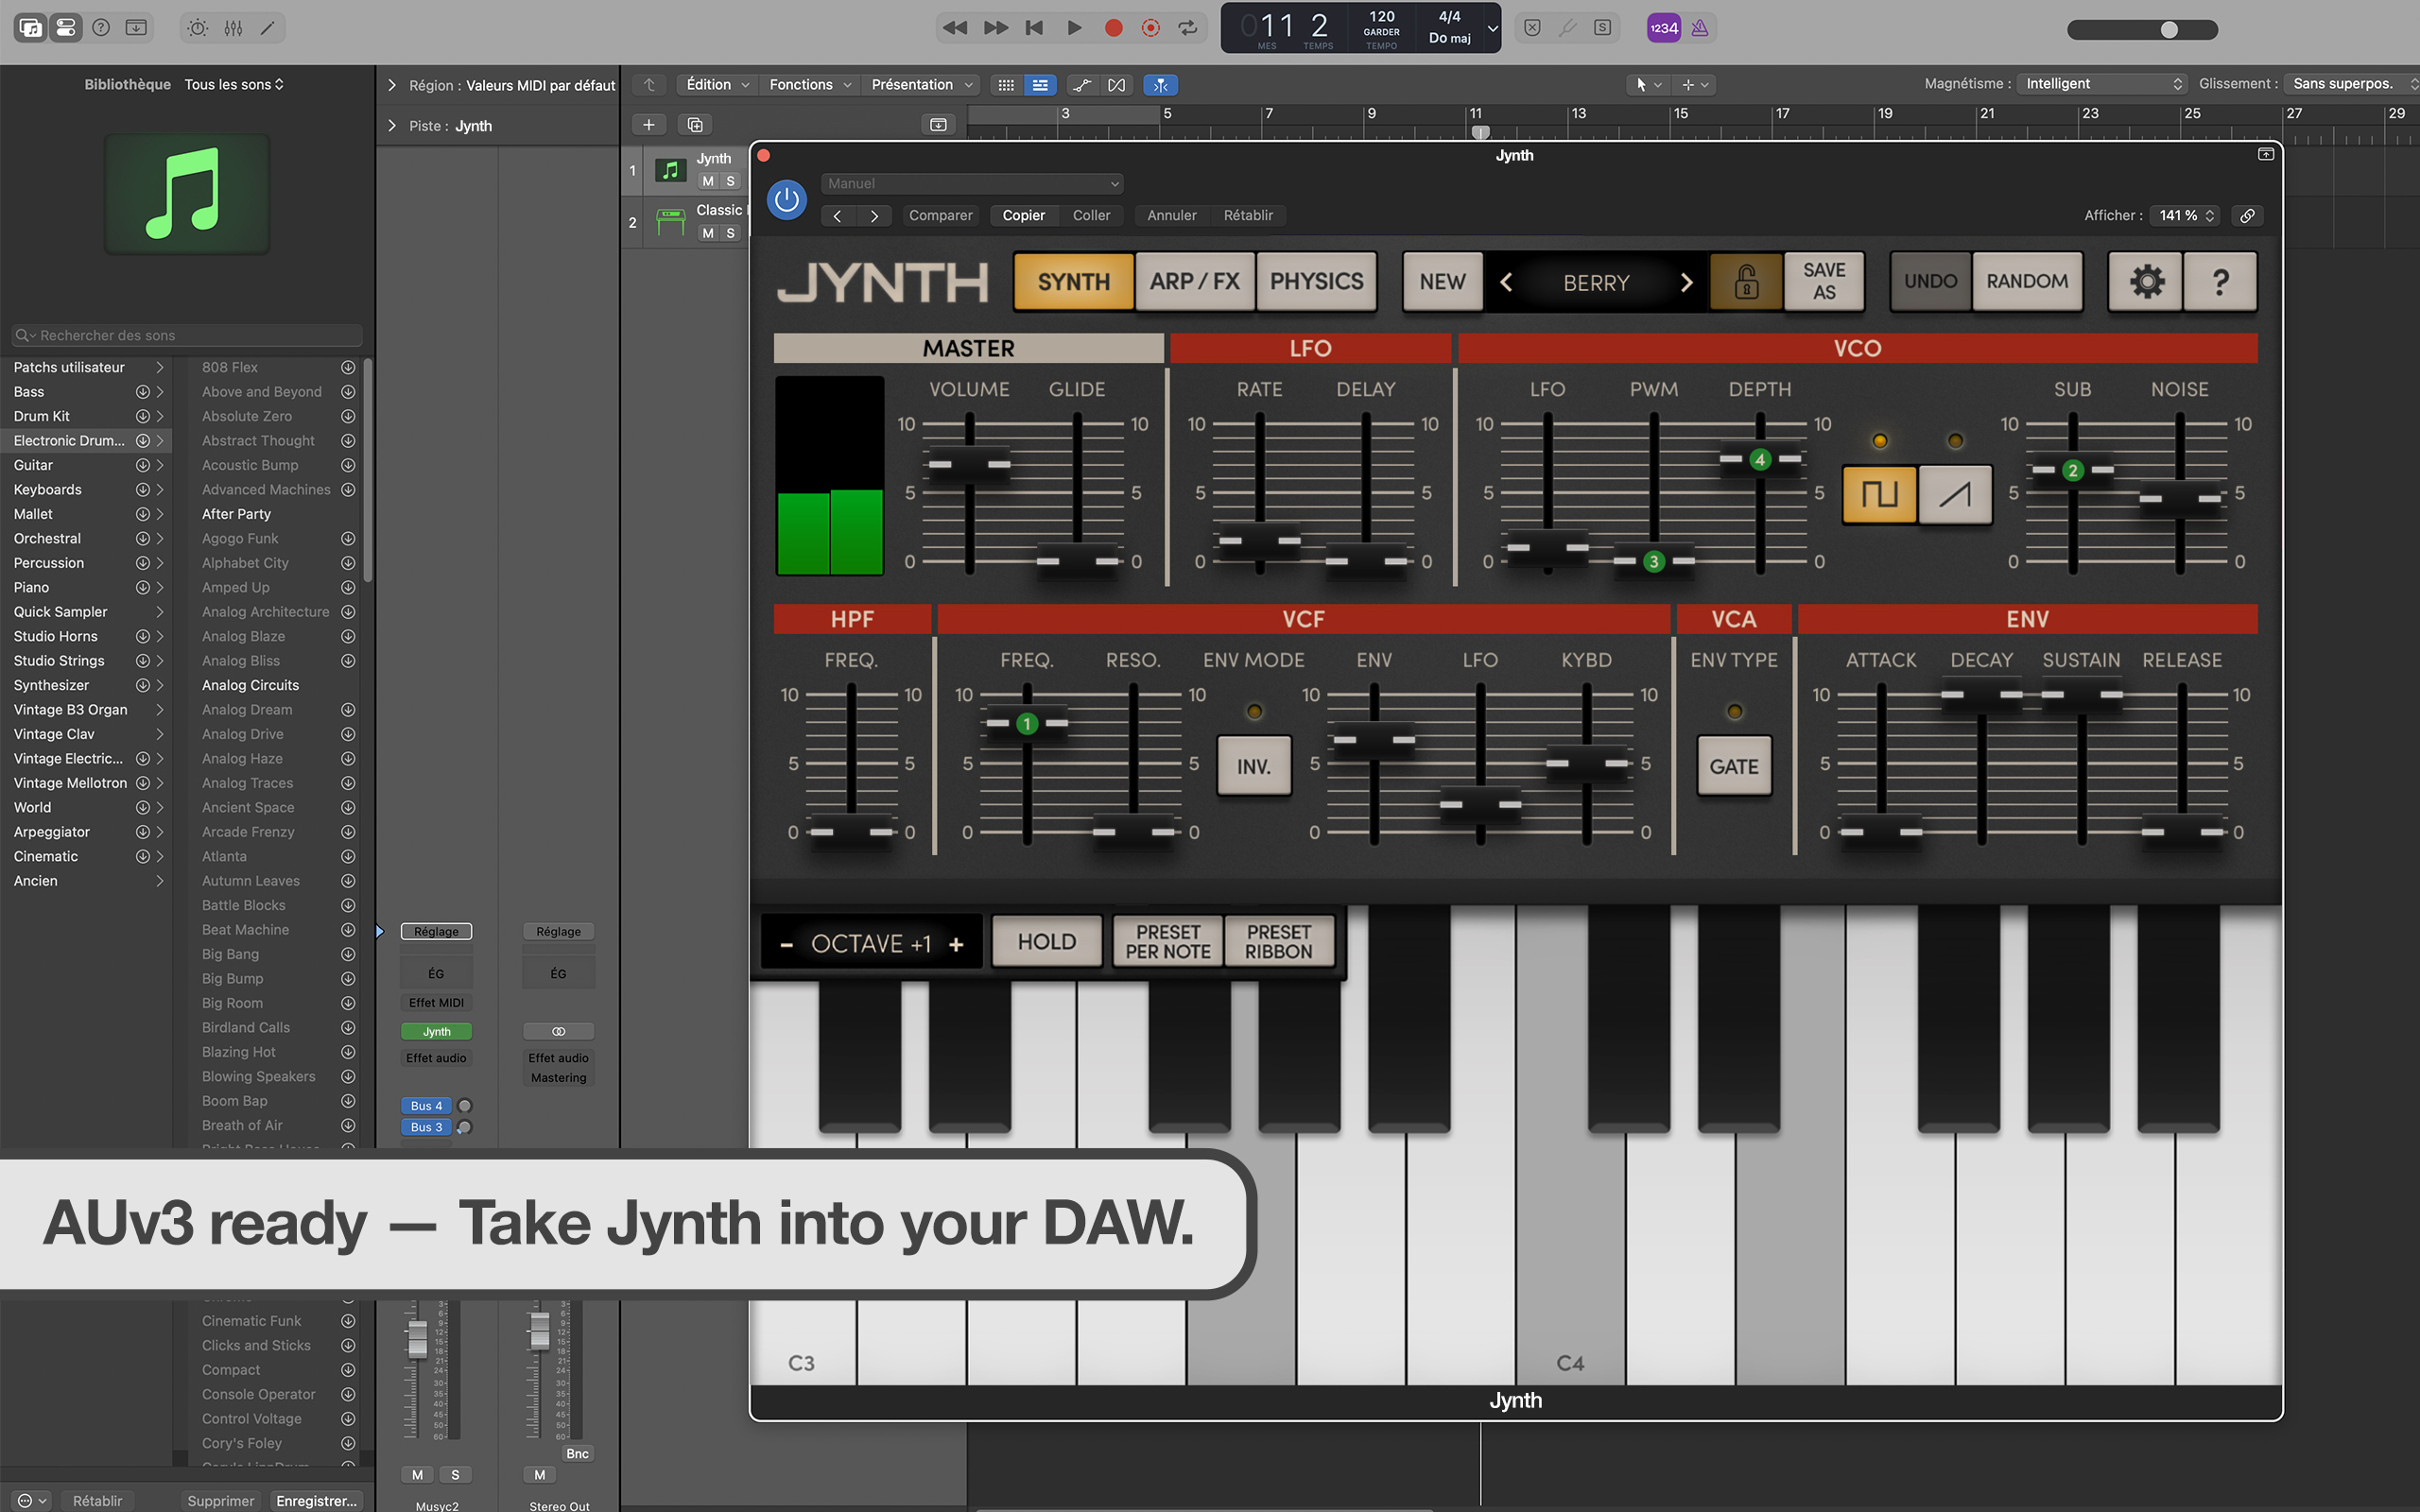The image size is (2420, 1512).
Task: Open the Library panel icon
Action: (31, 28)
